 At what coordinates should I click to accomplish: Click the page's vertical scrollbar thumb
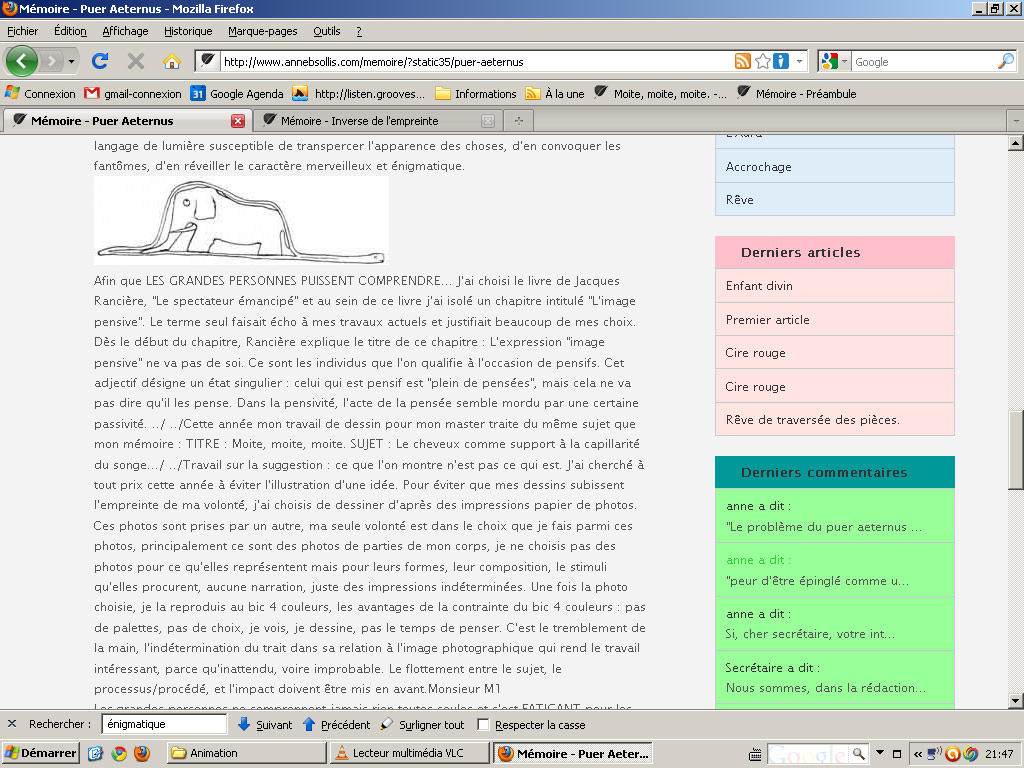(x=1016, y=449)
